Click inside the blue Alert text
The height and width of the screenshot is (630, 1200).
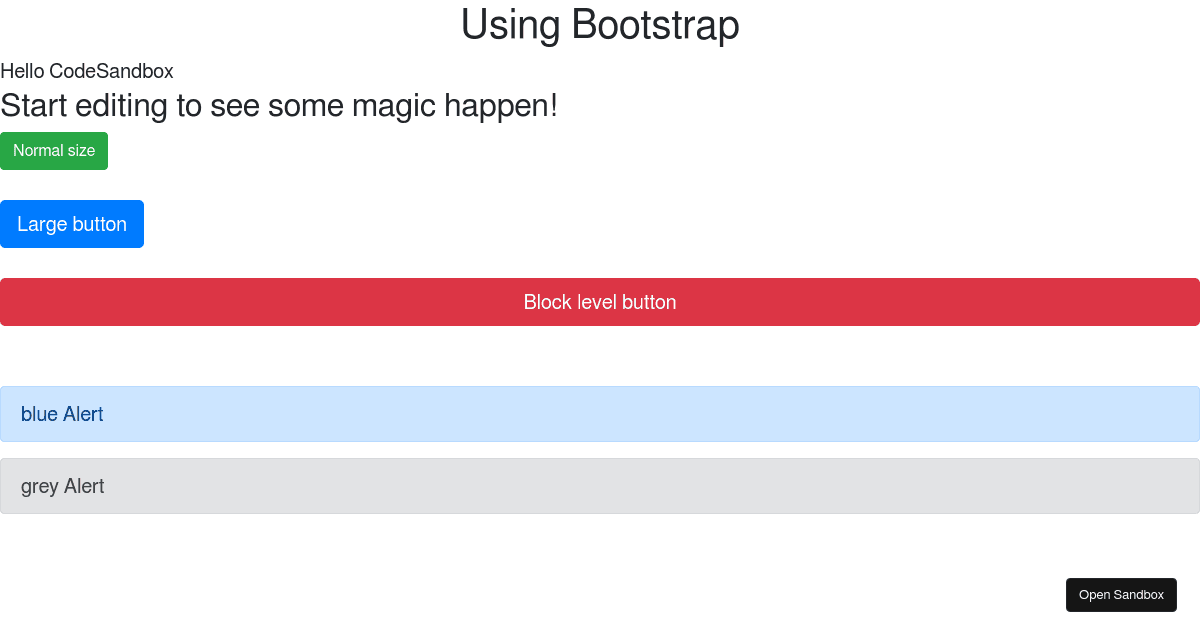(x=62, y=413)
